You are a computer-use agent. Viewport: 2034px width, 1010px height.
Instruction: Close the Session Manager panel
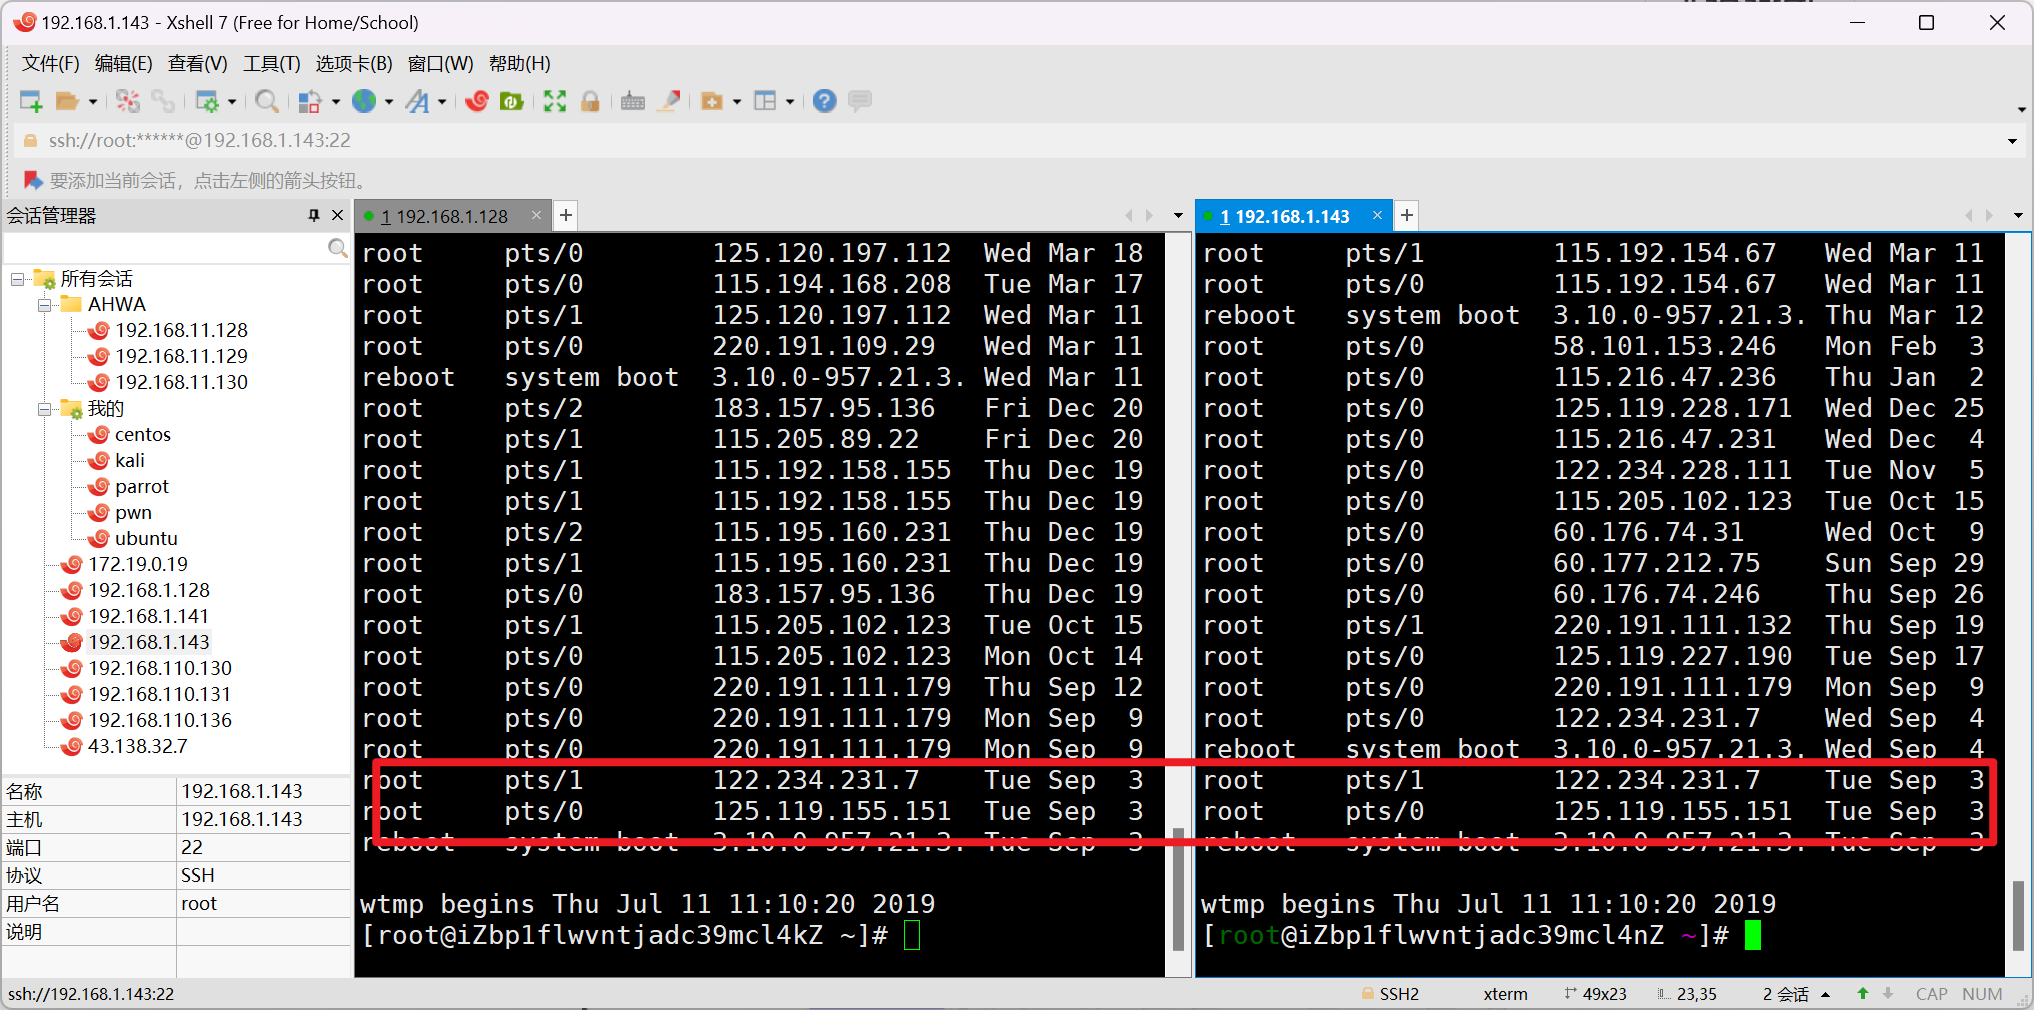[338, 215]
